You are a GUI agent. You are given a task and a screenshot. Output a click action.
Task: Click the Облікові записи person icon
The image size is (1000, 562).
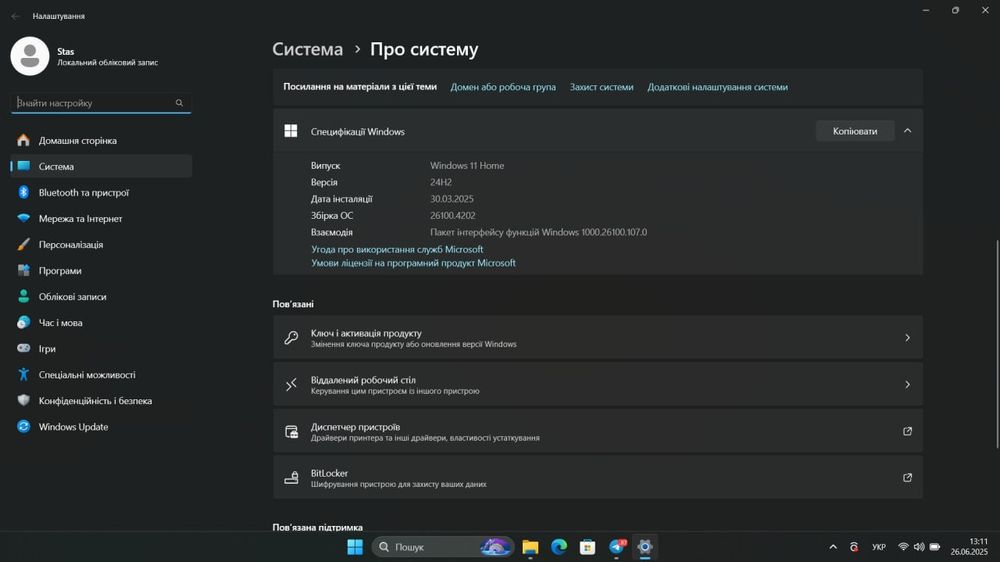click(x=24, y=297)
